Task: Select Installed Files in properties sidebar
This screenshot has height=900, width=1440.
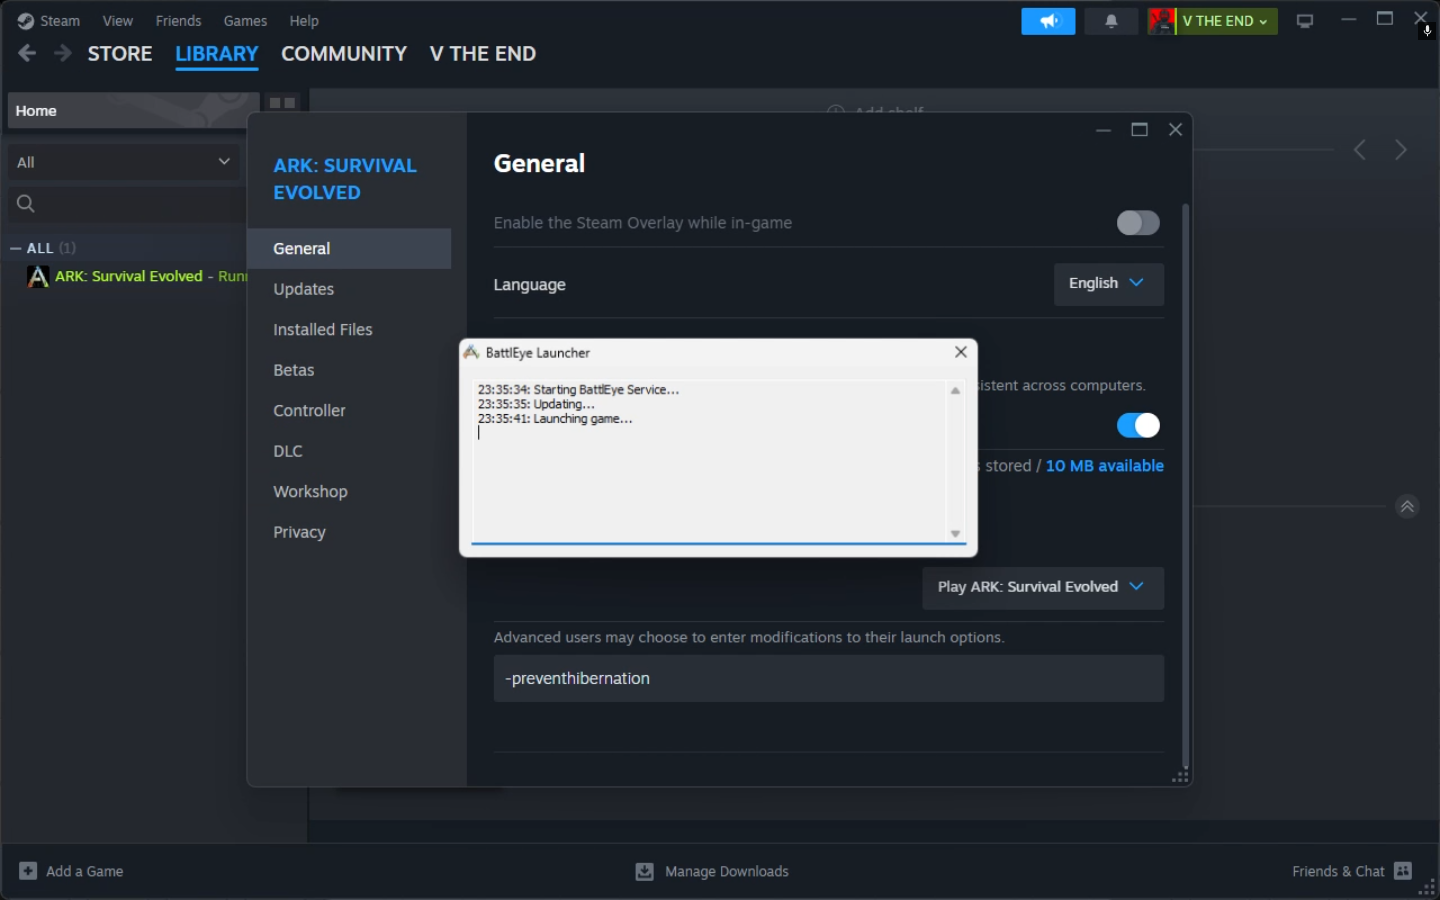Action: coord(349,330)
